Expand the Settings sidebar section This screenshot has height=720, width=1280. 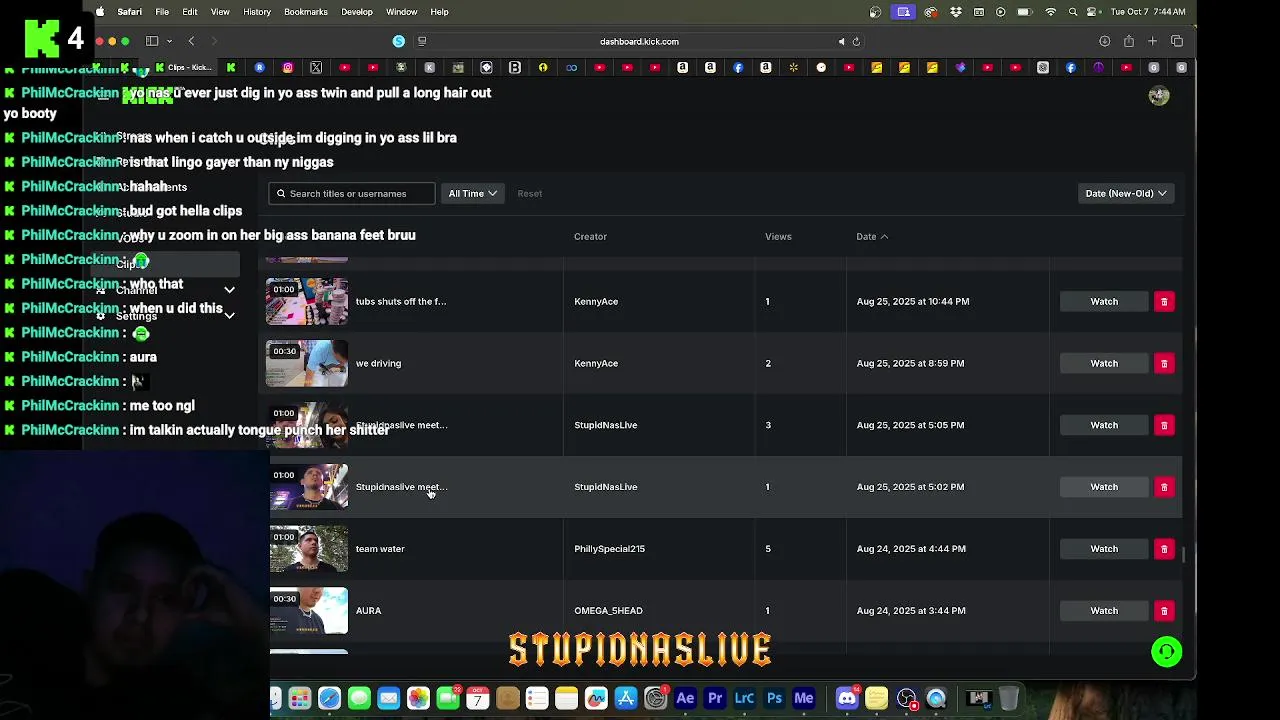(x=229, y=315)
